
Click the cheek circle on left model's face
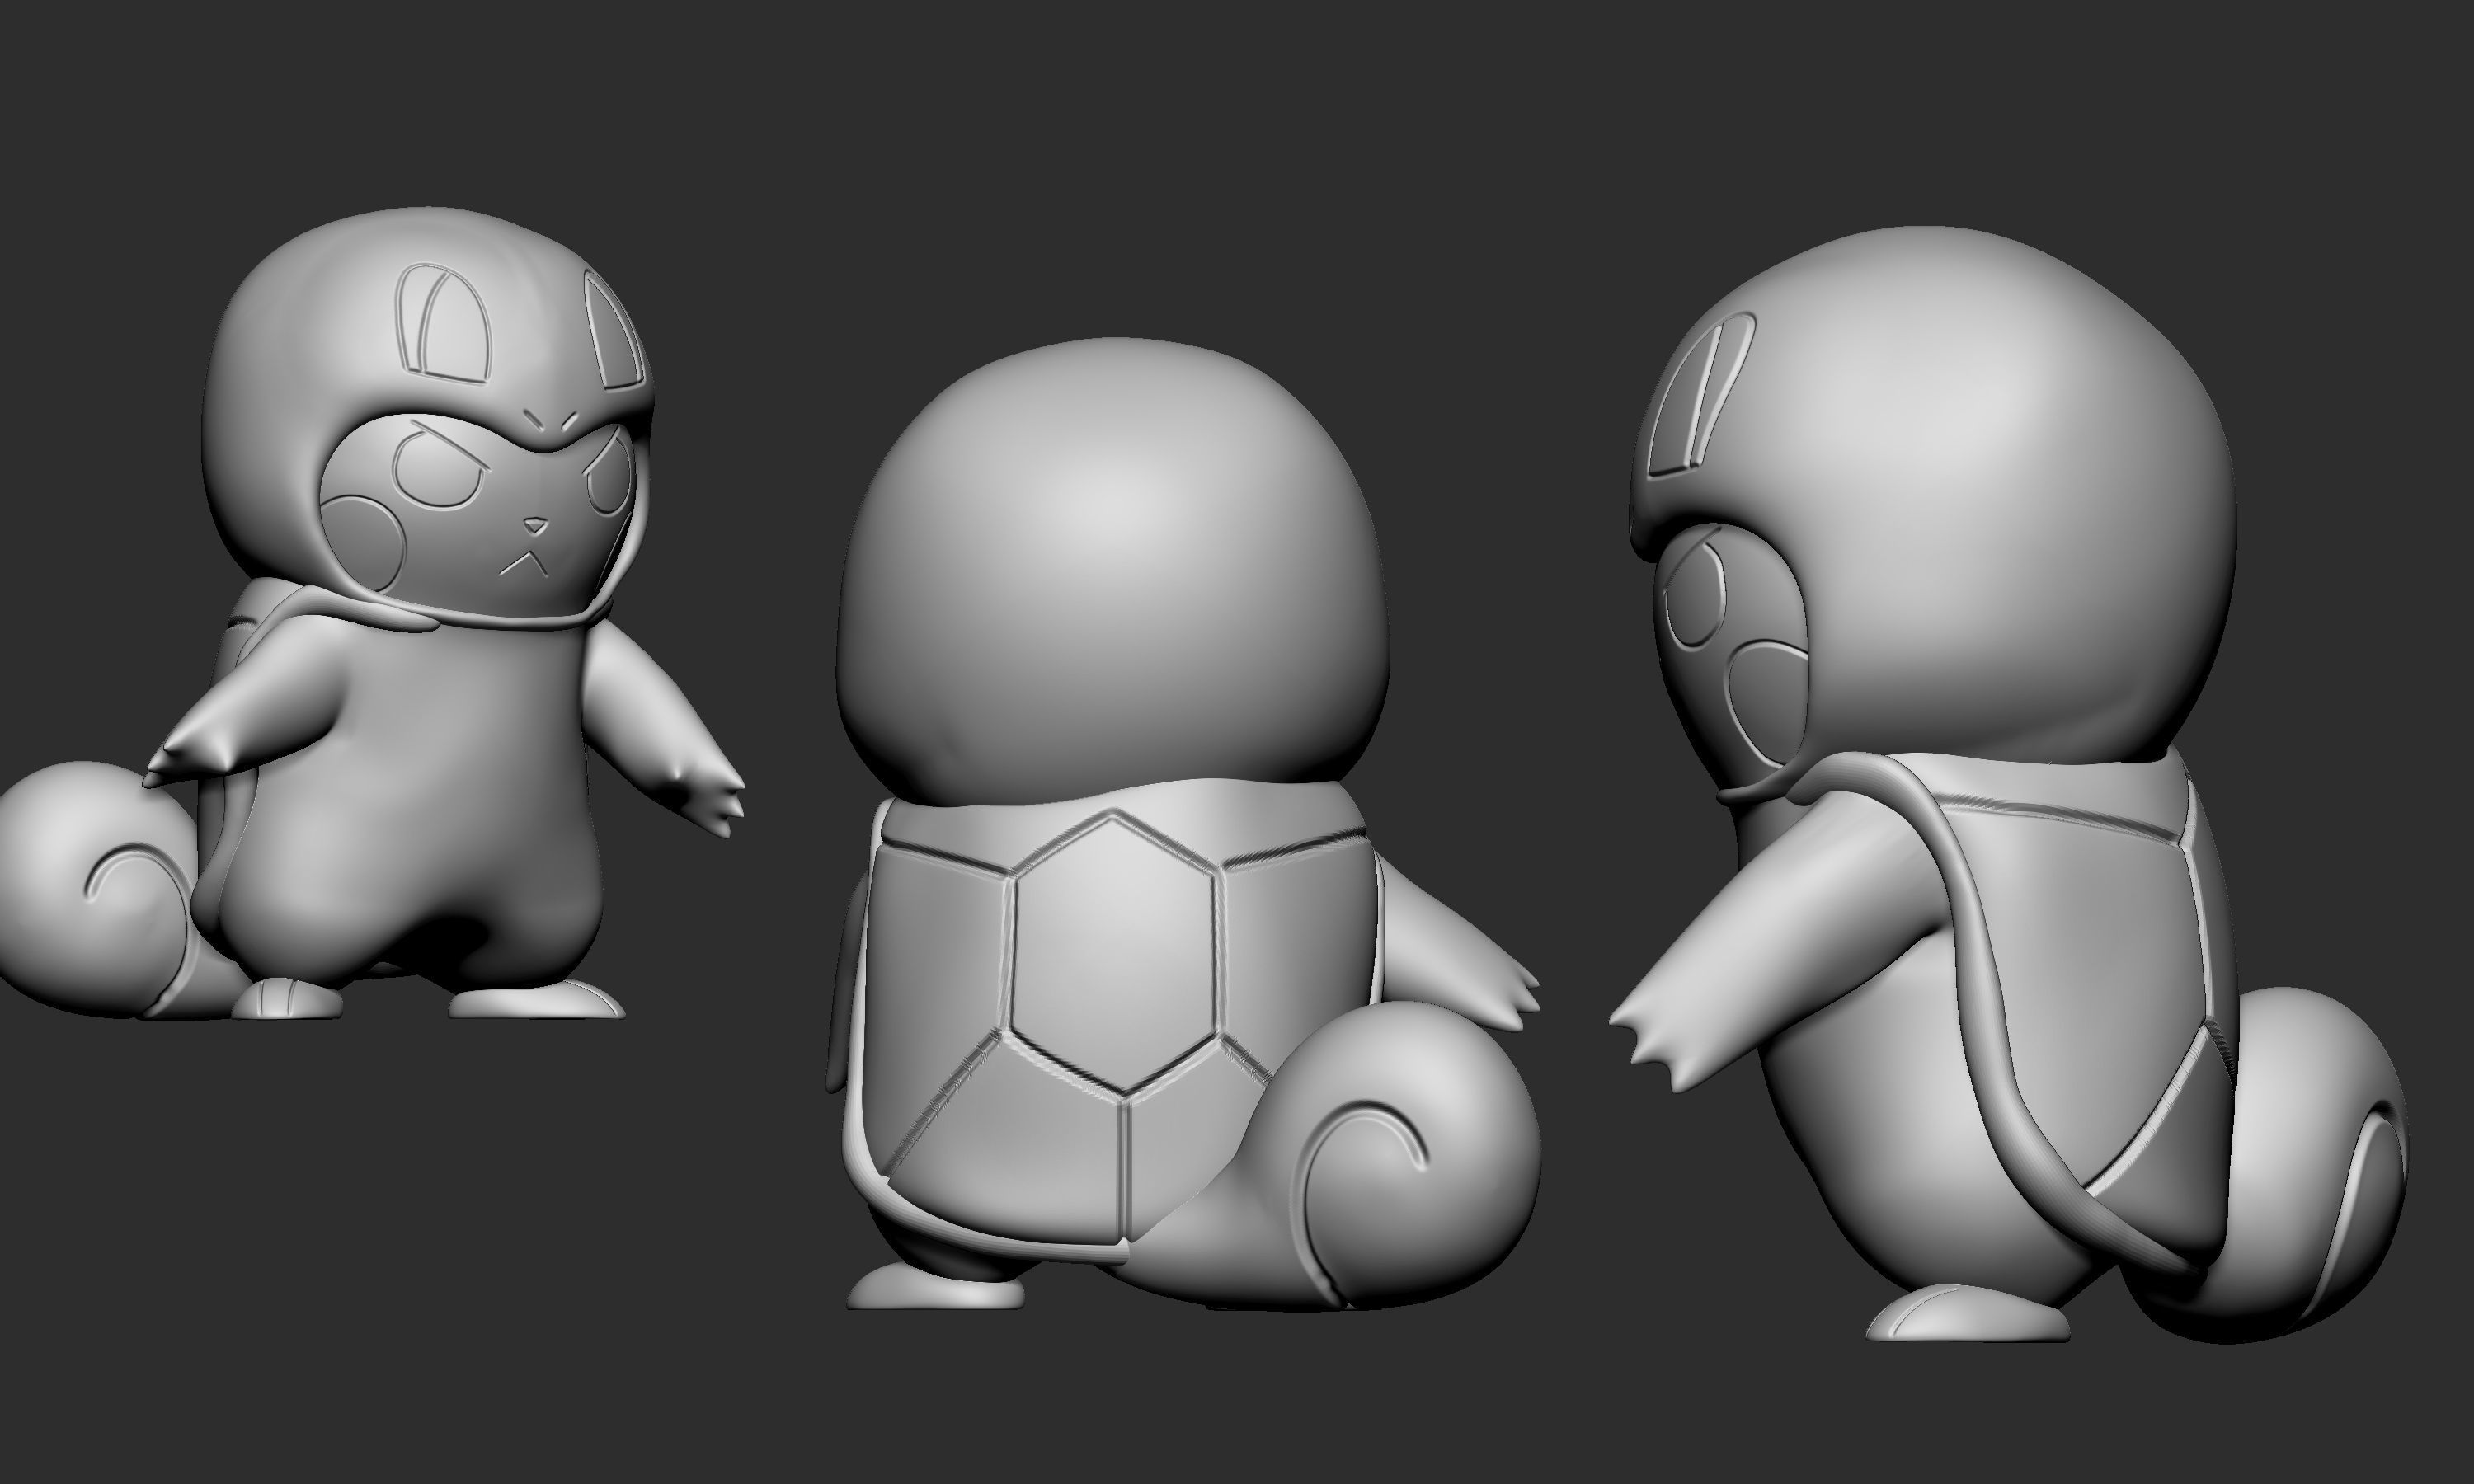pyautogui.click(x=362, y=542)
